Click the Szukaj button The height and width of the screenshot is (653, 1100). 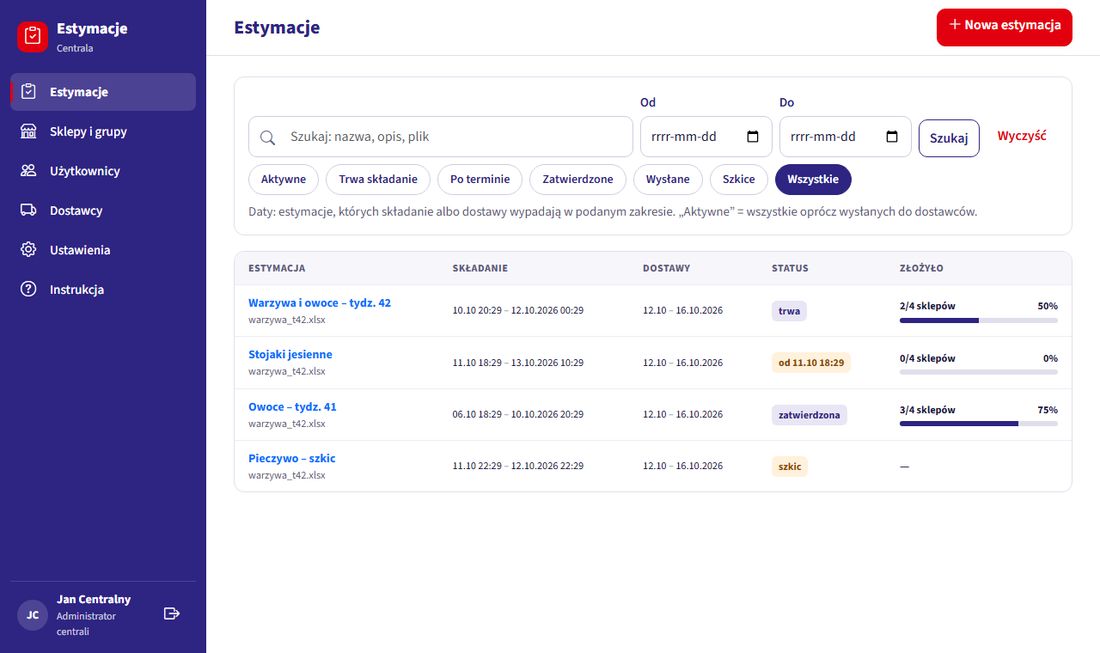pos(949,138)
